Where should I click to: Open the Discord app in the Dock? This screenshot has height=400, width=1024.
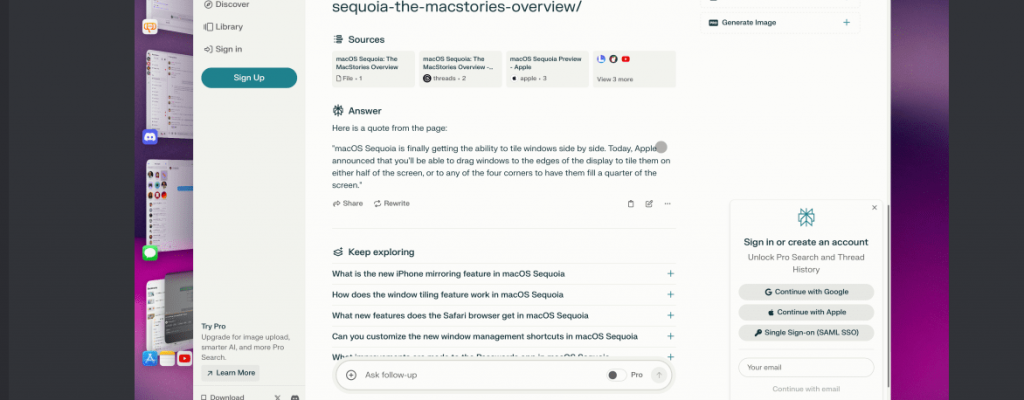[150, 137]
